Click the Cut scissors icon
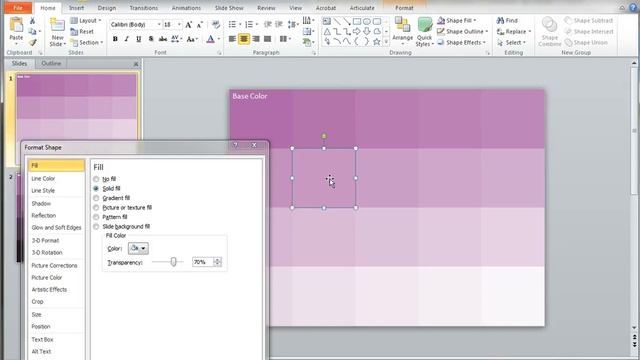Viewport: 640px width, 360px height. point(32,21)
